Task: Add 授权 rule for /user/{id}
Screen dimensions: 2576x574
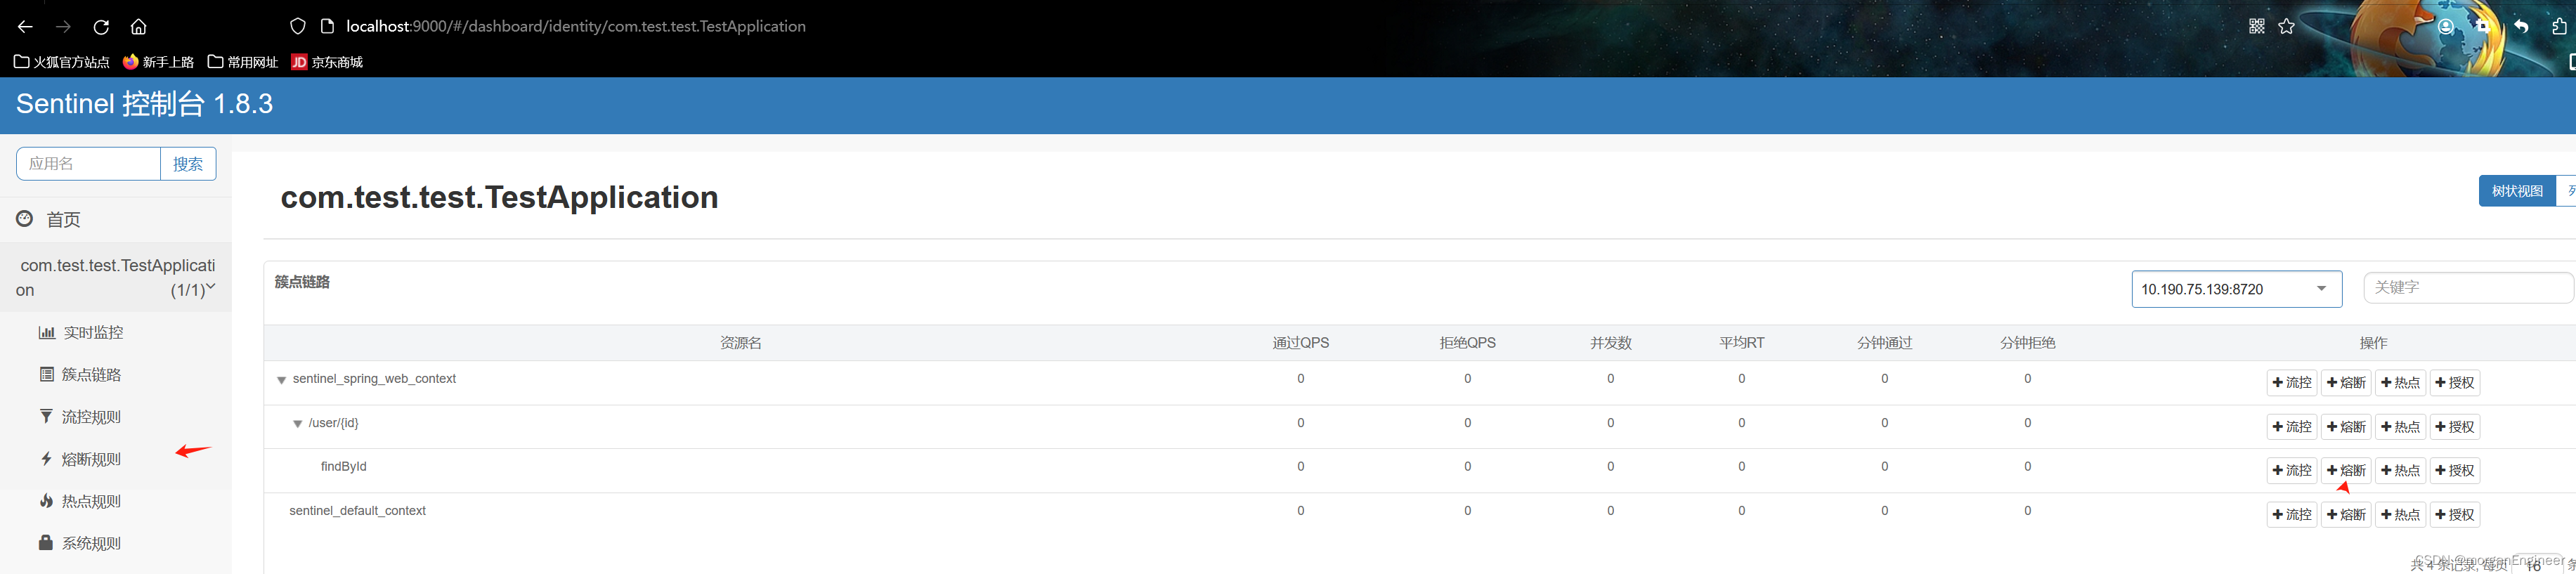Action: (x=2455, y=427)
